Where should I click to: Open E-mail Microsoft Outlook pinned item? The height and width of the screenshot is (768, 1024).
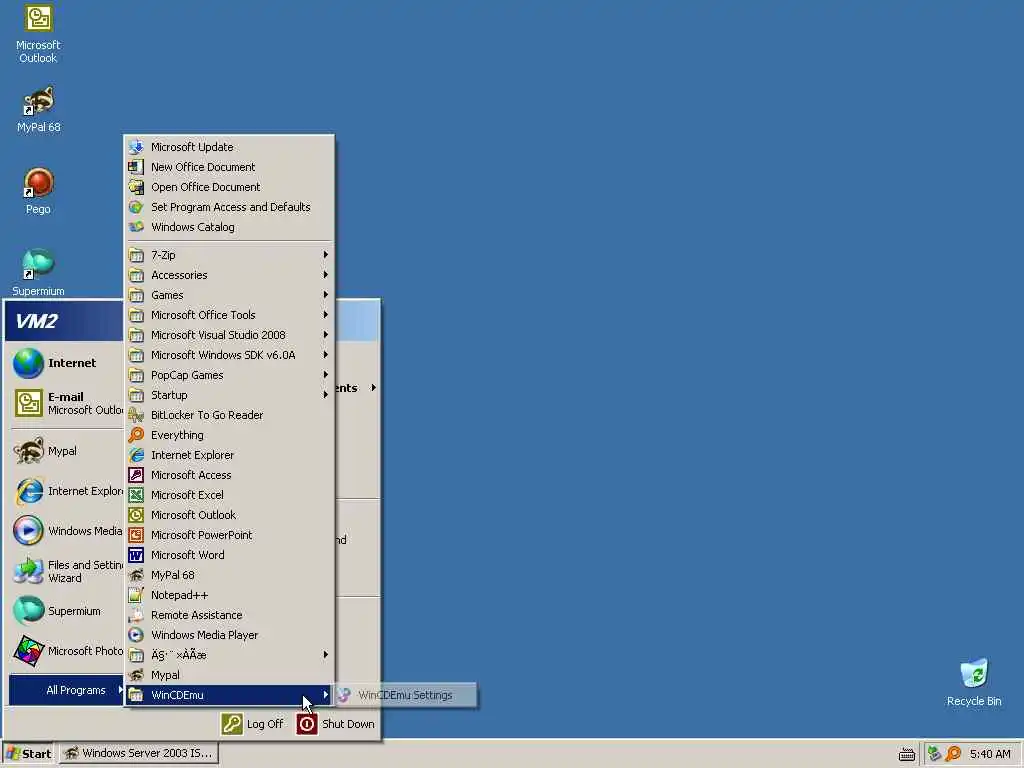65,403
